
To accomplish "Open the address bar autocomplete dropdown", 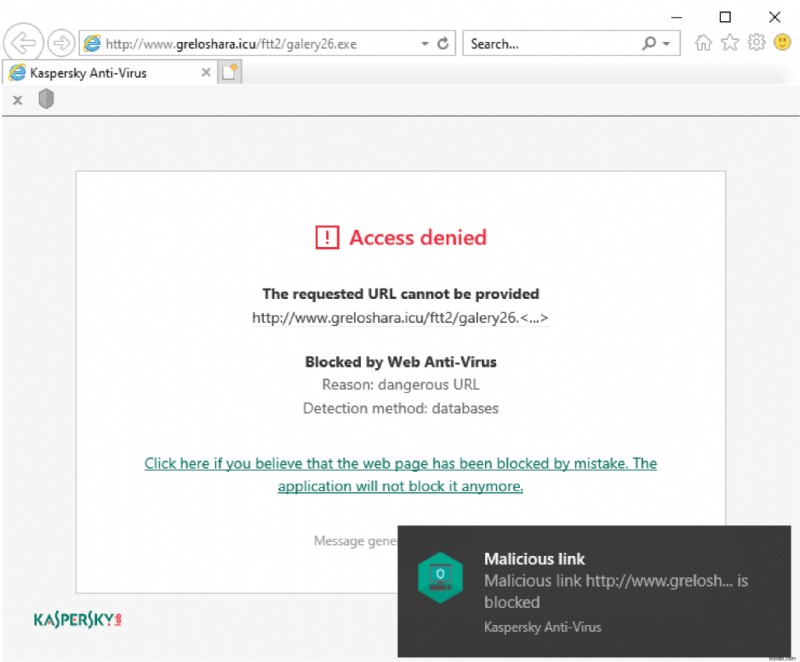I will pos(424,42).
